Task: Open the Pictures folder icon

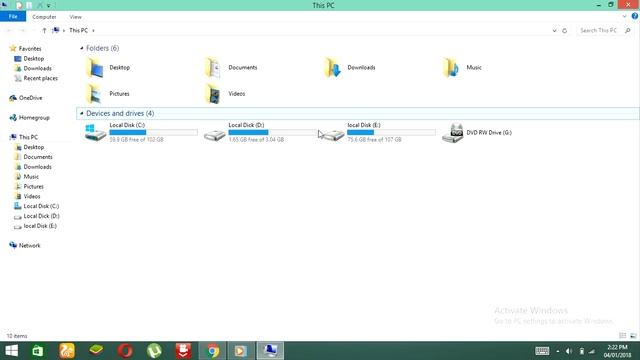Action: pyautogui.click(x=95, y=94)
